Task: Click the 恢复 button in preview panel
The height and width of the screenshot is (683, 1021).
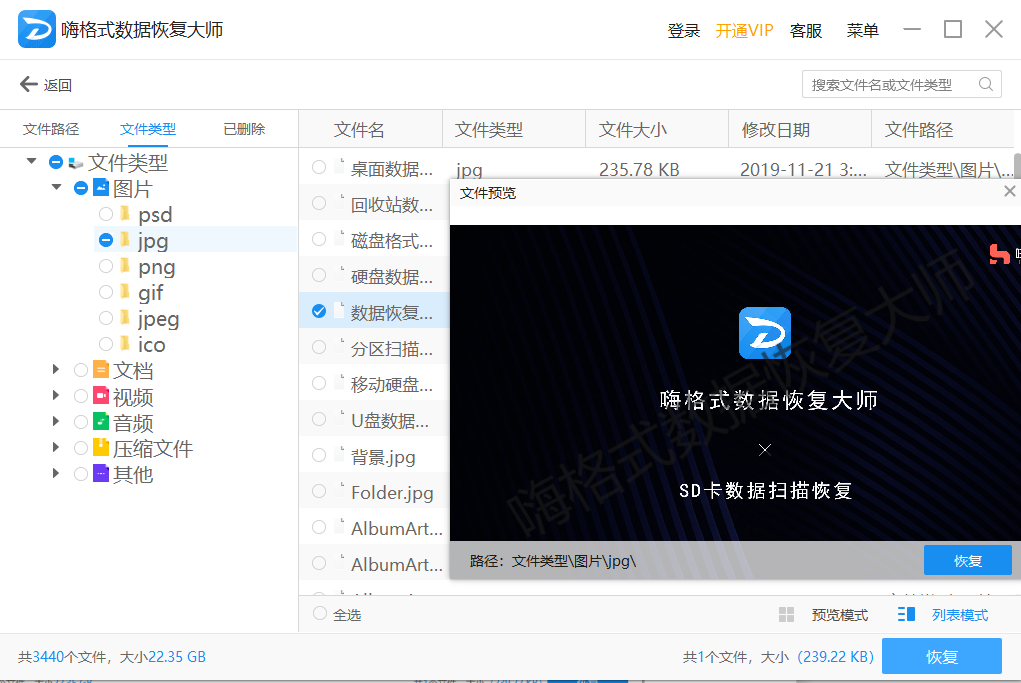Action: [x=968, y=561]
